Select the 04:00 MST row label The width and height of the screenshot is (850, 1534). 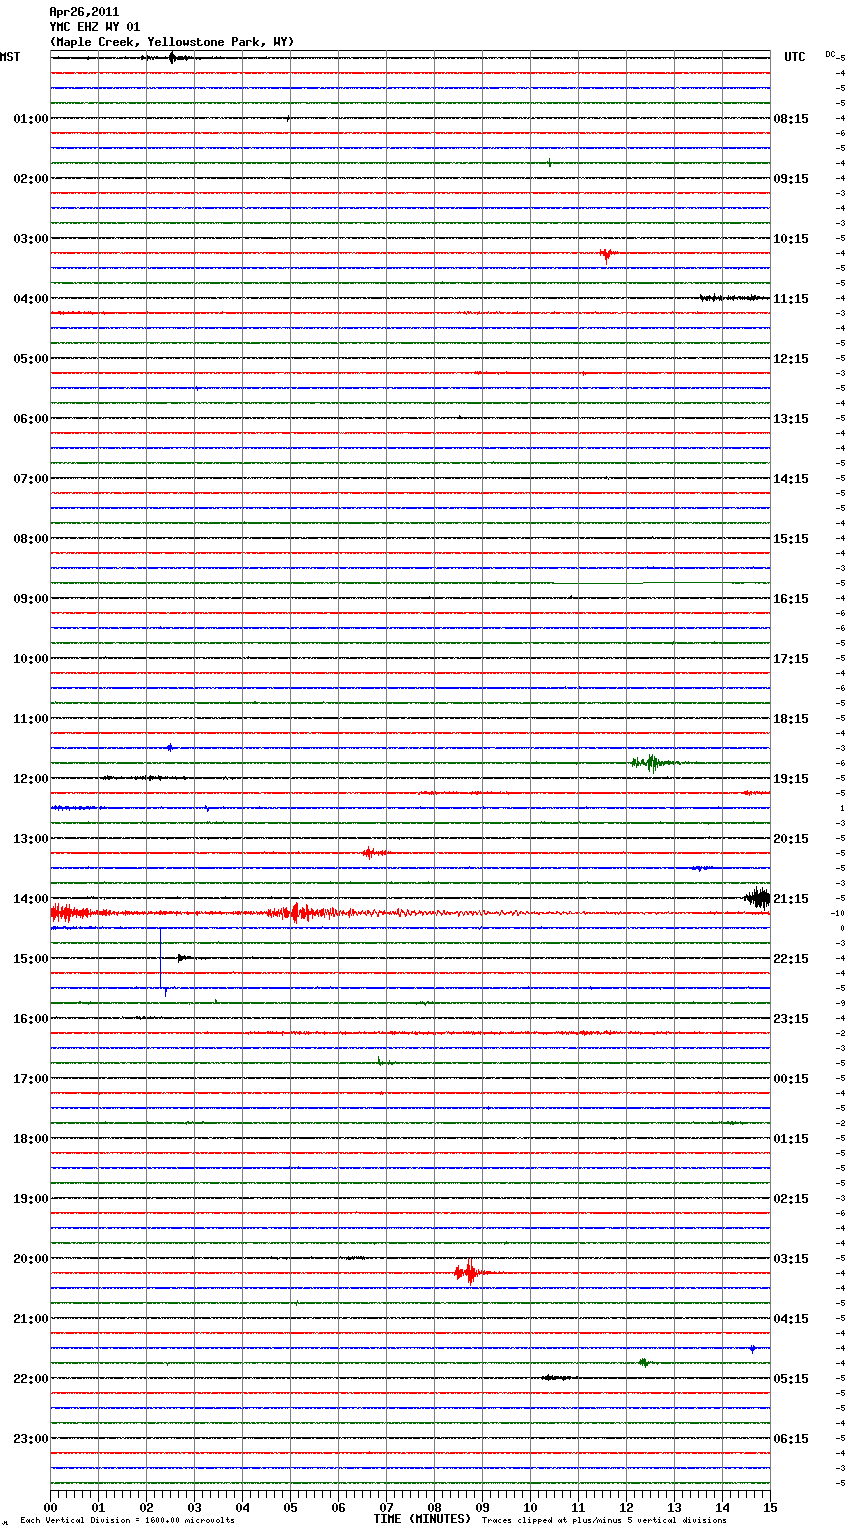tap(31, 299)
